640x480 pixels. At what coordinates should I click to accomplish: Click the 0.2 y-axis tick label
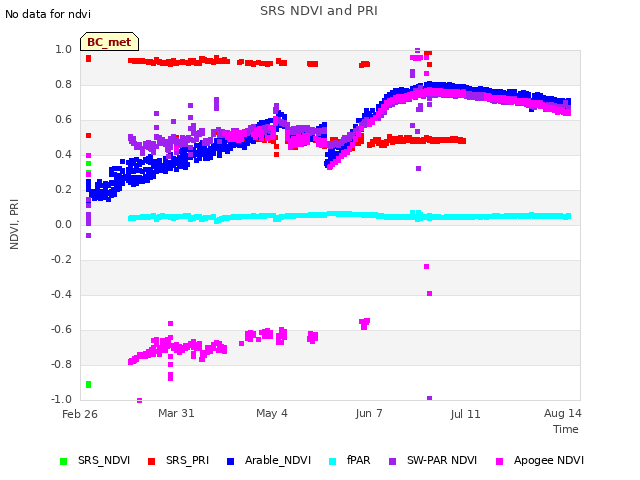coord(64,189)
